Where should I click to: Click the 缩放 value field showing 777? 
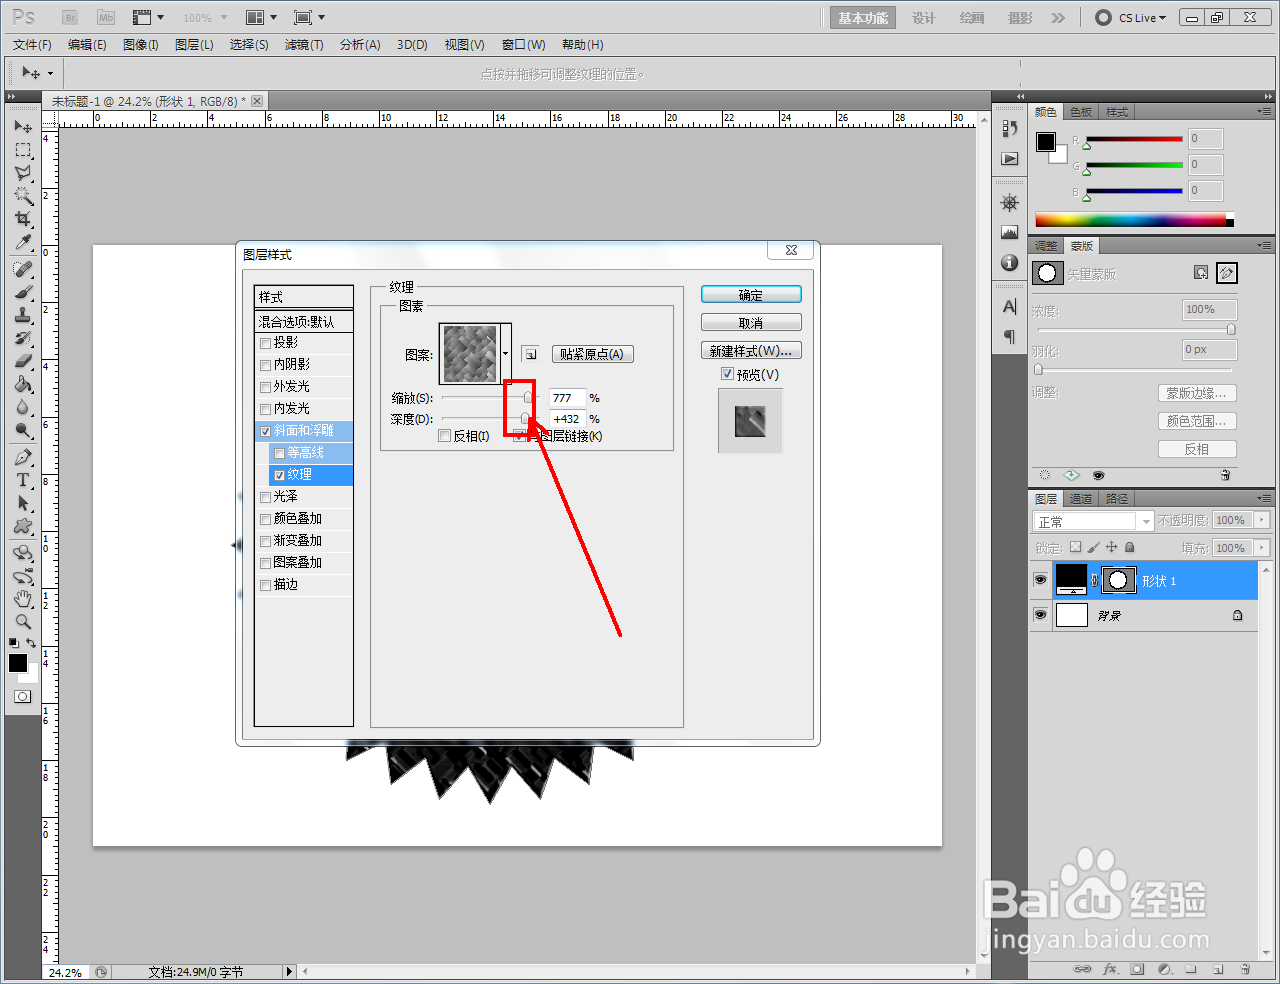point(567,398)
